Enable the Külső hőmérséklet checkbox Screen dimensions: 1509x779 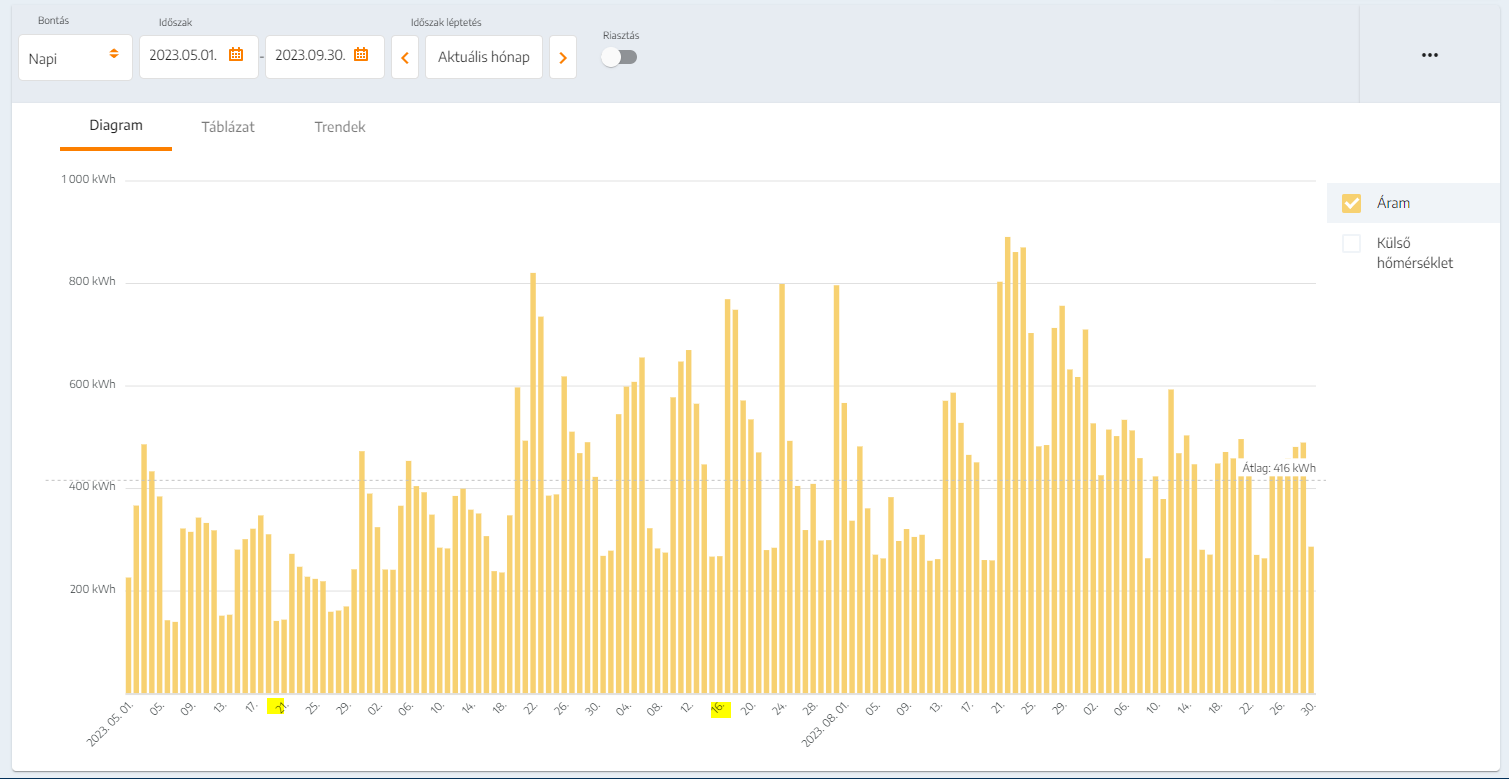[1351, 243]
